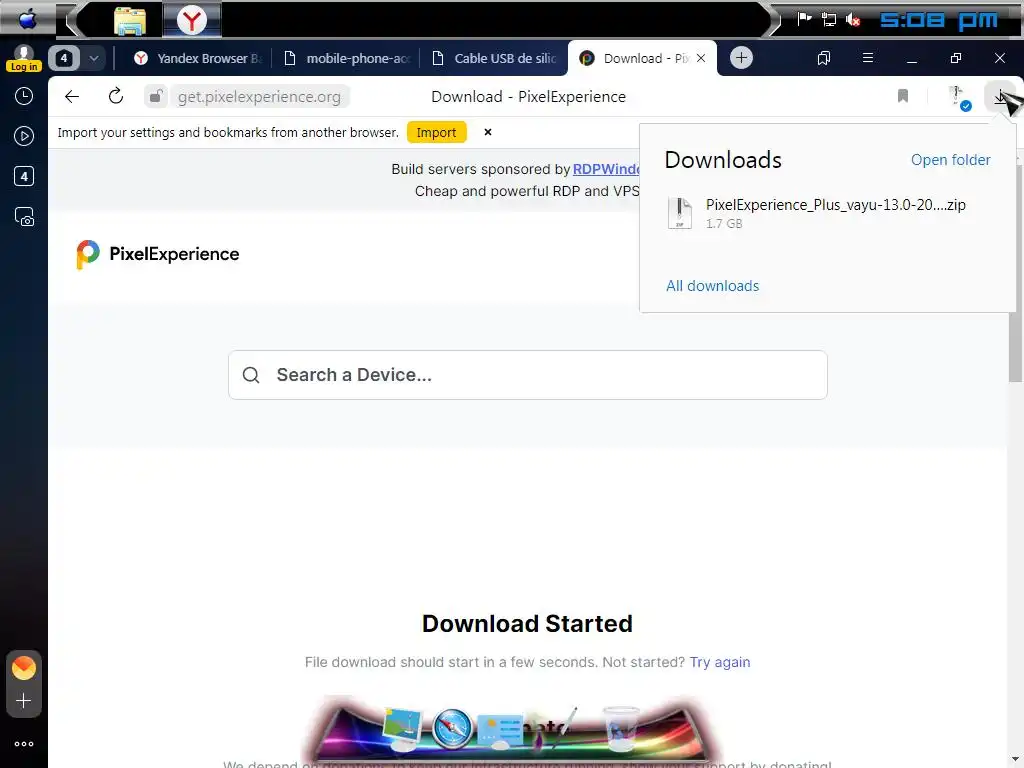1024x768 pixels.
Task: Open the history clock icon in sidebar
Action: pos(24,97)
